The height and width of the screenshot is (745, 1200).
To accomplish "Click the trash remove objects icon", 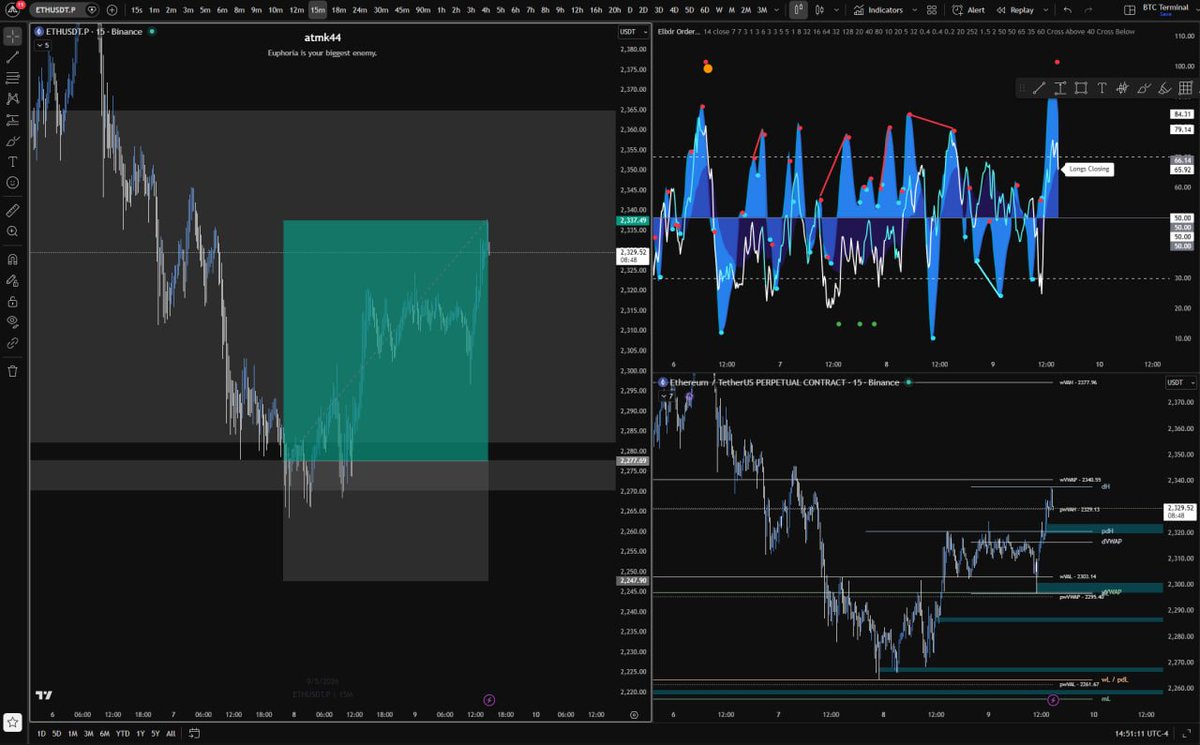I will point(12,371).
